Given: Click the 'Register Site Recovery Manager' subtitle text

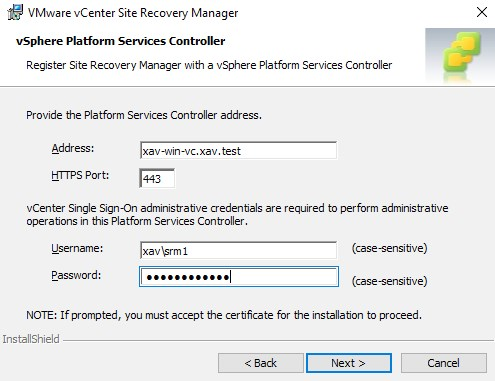Looking at the screenshot, I should click(x=209, y=65).
